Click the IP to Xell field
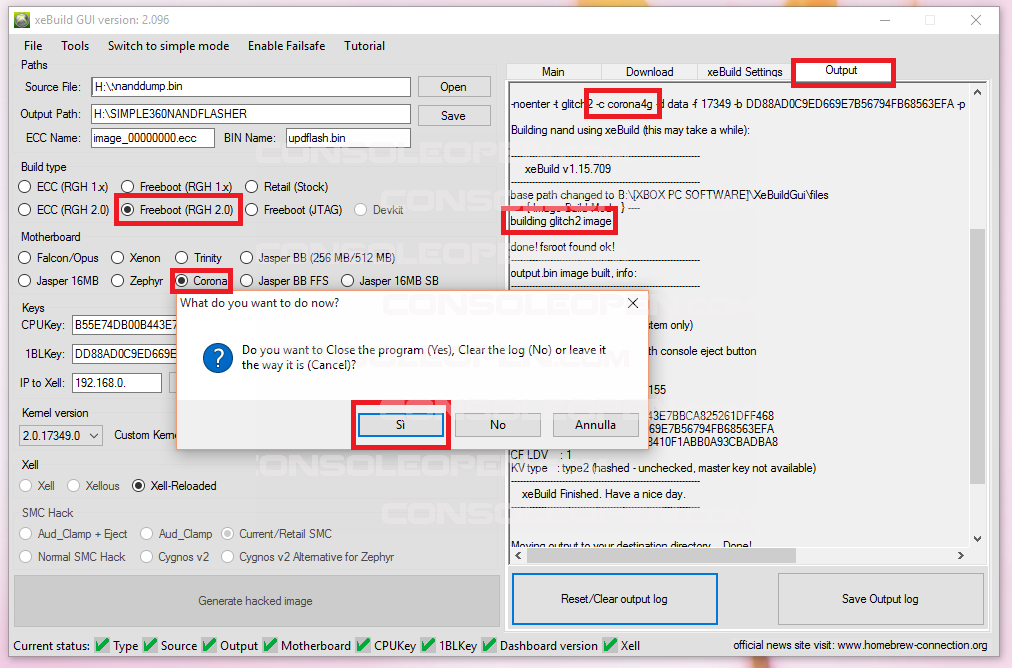Viewport: 1012px width, 668px height. [x=117, y=383]
